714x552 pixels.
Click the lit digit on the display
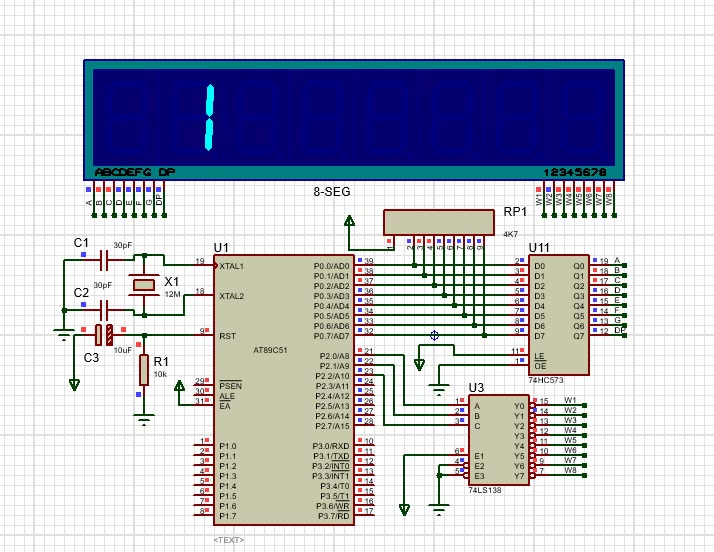click(x=210, y=118)
